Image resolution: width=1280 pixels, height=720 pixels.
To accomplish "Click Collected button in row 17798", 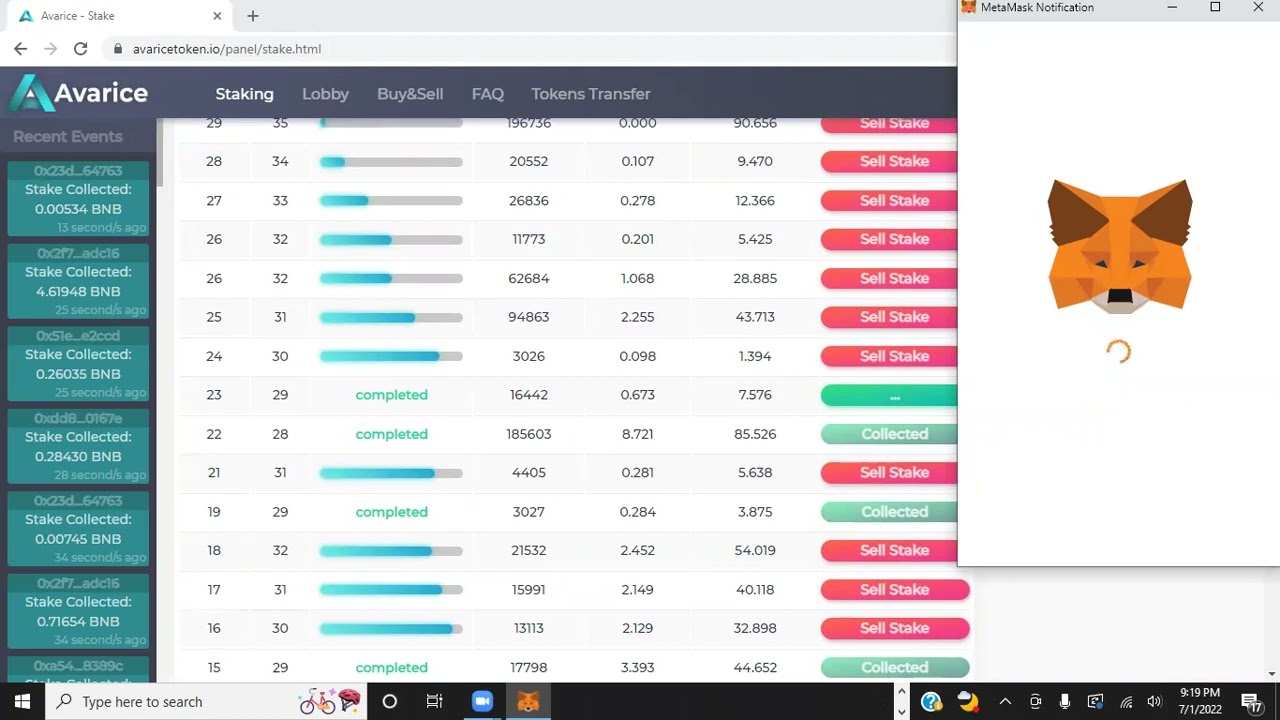I will [895, 667].
